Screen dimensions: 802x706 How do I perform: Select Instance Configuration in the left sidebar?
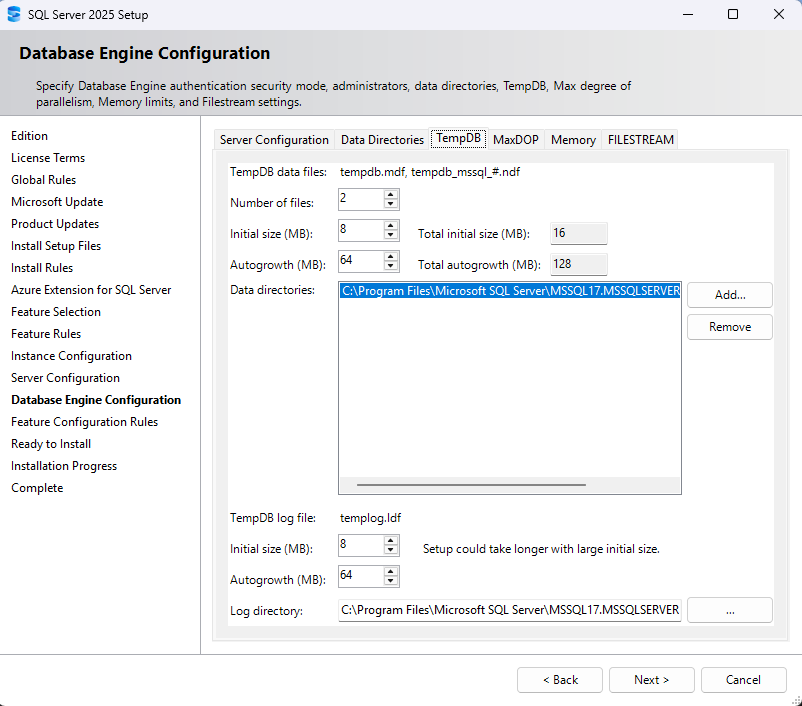pos(70,355)
